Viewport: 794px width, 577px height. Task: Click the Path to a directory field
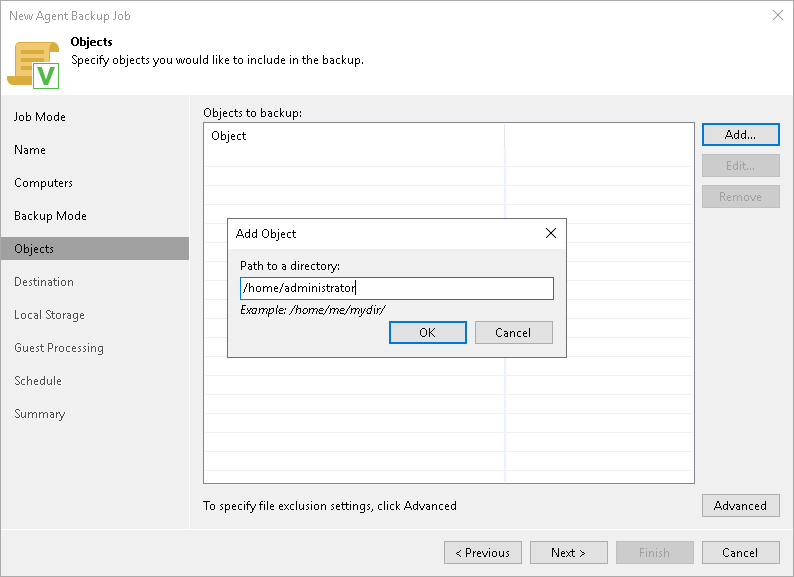click(396, 288)
